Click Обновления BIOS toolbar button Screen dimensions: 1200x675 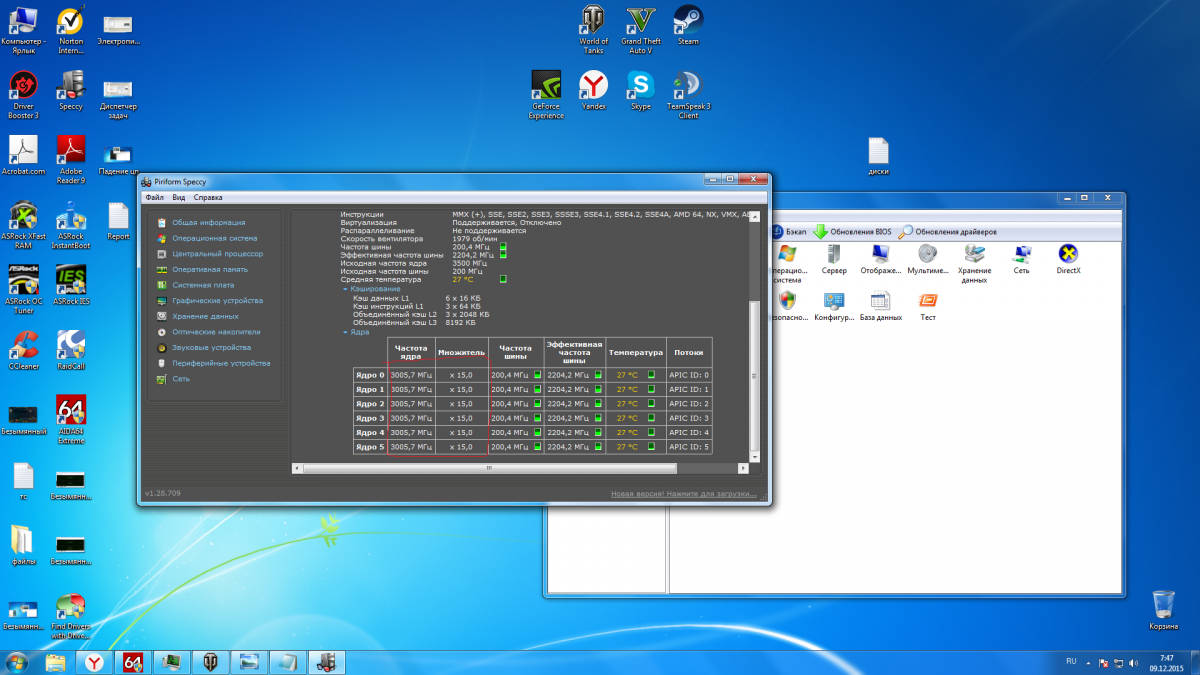pyautogui.click(x=851, y=231)
